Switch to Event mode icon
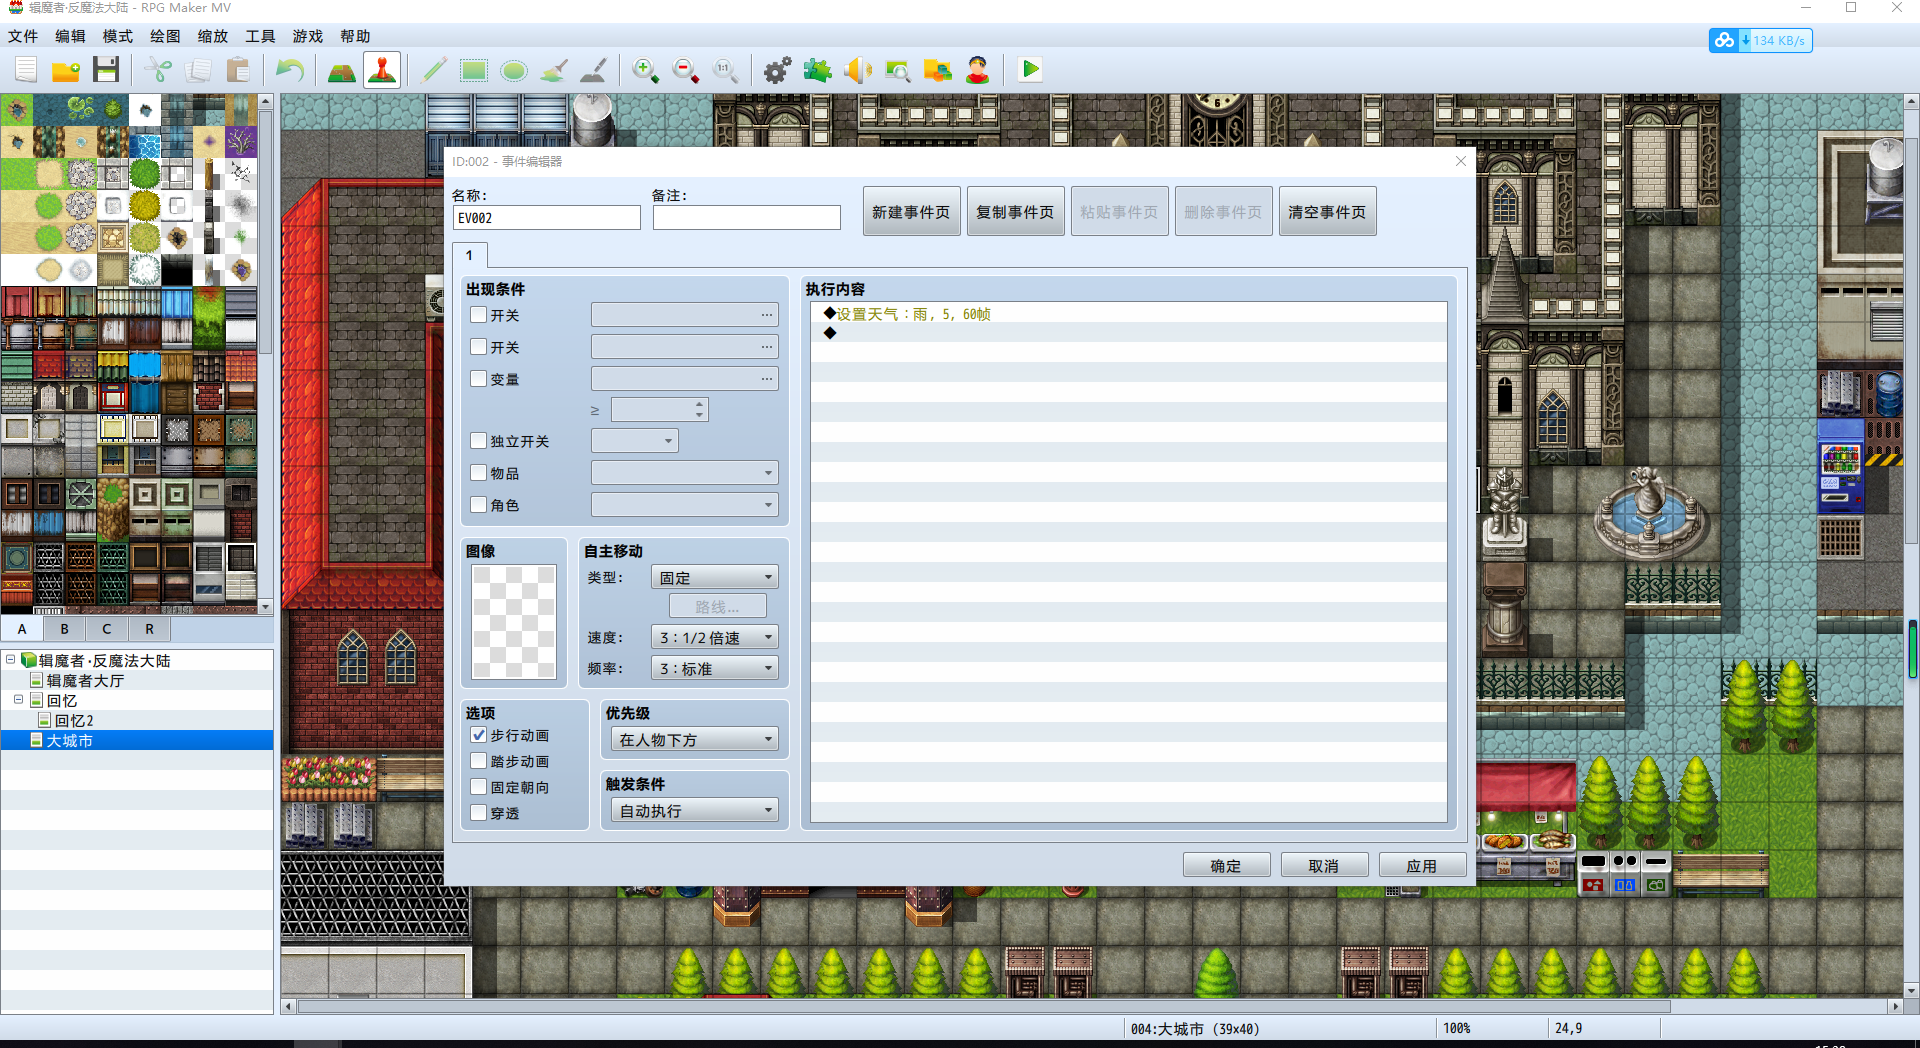The width and height of the screenshot is (1920, 1048). [x=382, y=70]
